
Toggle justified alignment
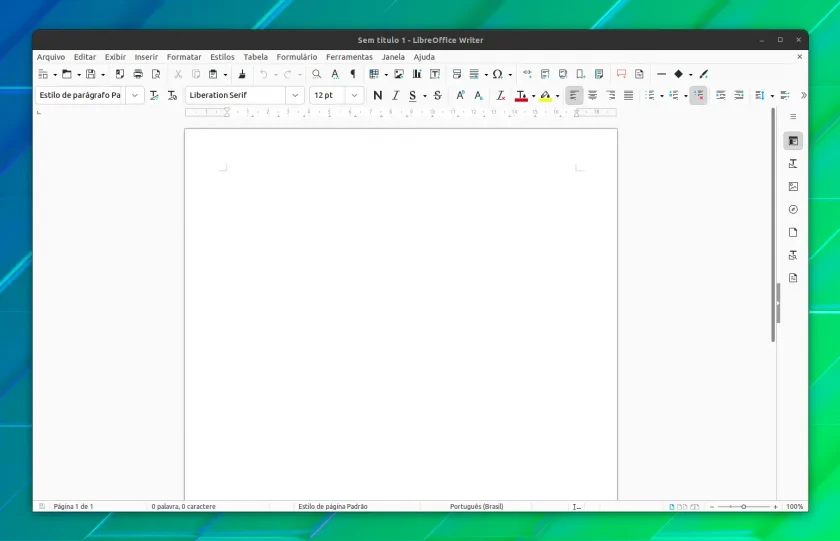click(x=628, y=95)
